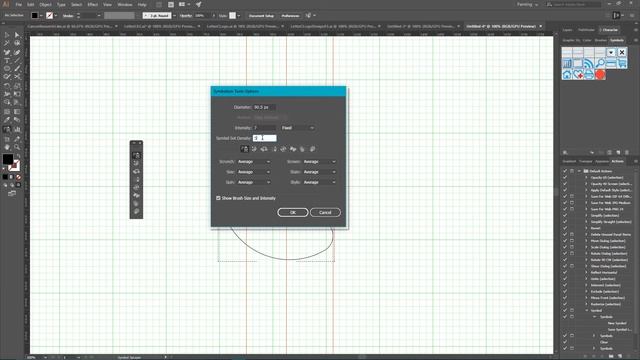Choose Symbol Scruncher in the floating tool strip
Viewport: 640px width, 360px height.
tap(136, 171)
